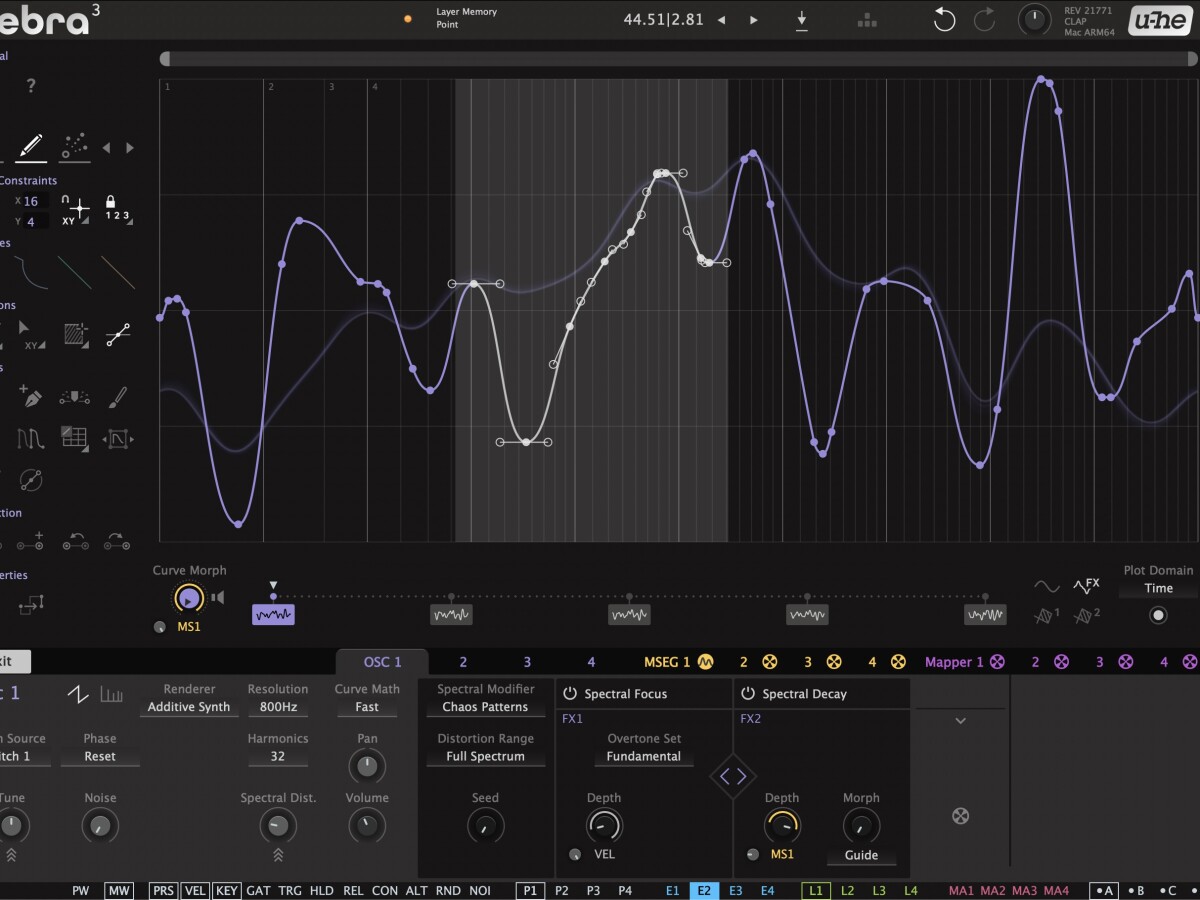Click the E2 envelope button

[704, 890]
